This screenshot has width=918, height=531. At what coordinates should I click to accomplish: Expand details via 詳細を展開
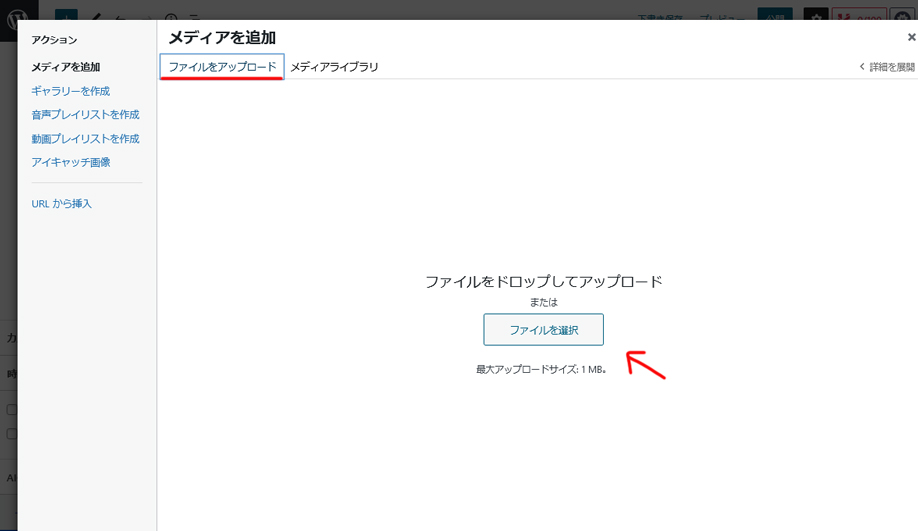(886, 67)
